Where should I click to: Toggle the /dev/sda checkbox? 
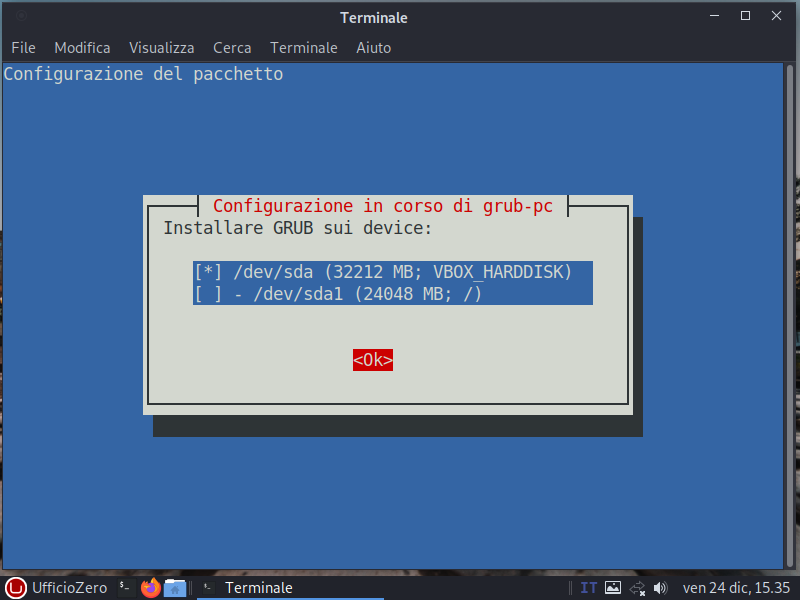[x=208, y=272]
